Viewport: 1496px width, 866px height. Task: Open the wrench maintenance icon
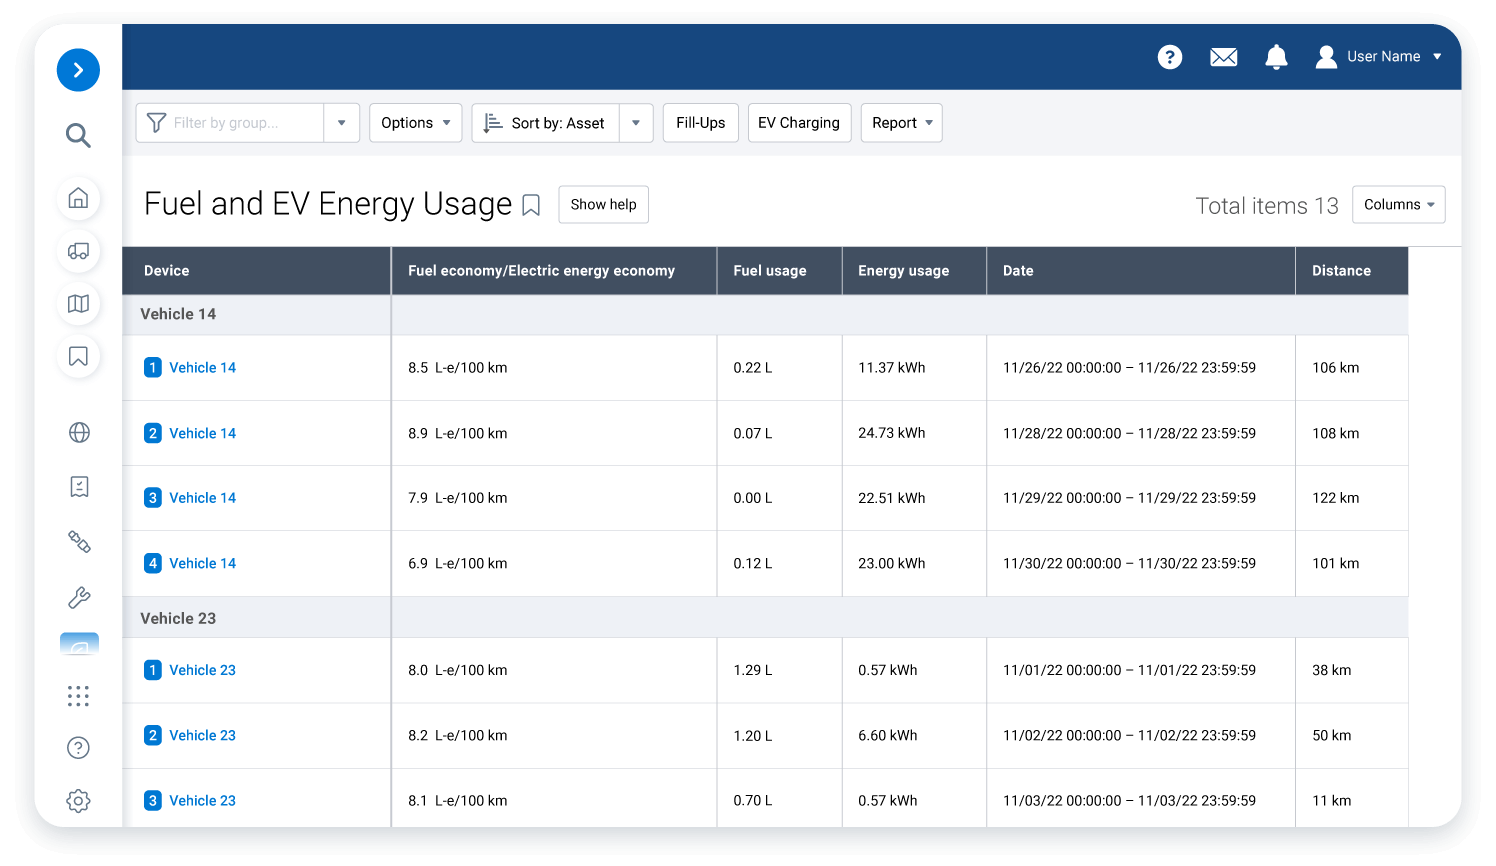point(78,597)
